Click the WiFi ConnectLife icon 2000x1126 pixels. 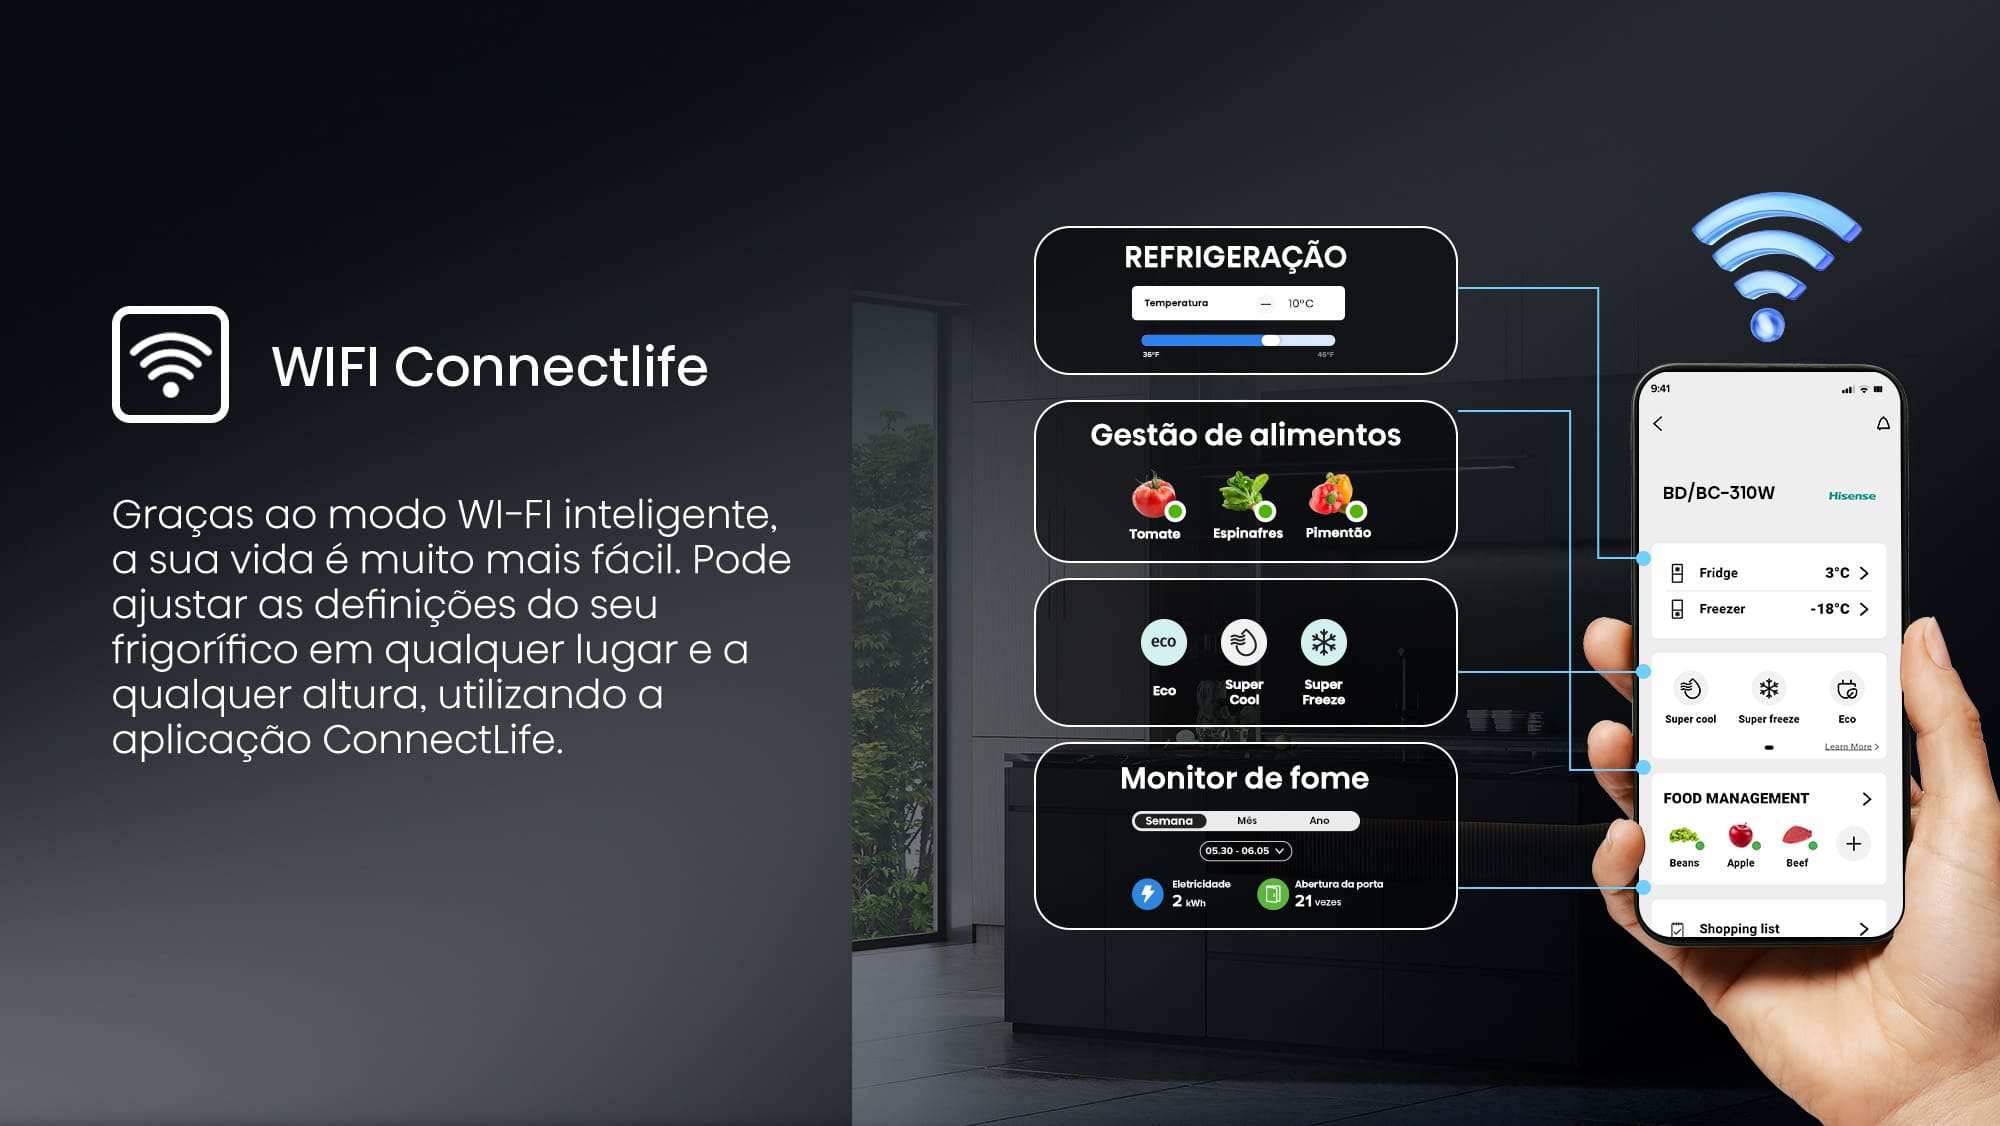tap(168, 367)
